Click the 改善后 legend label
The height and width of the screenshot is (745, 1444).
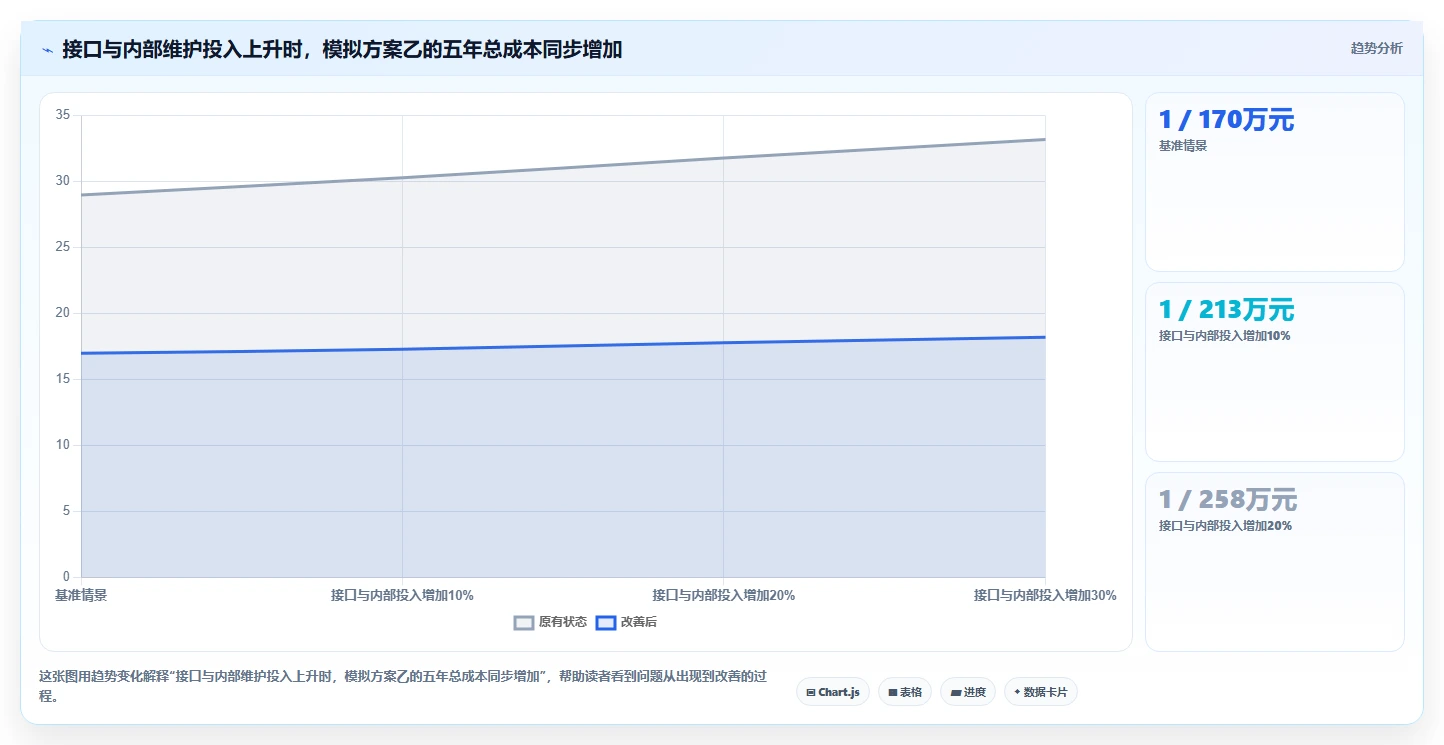click(639, 622)
